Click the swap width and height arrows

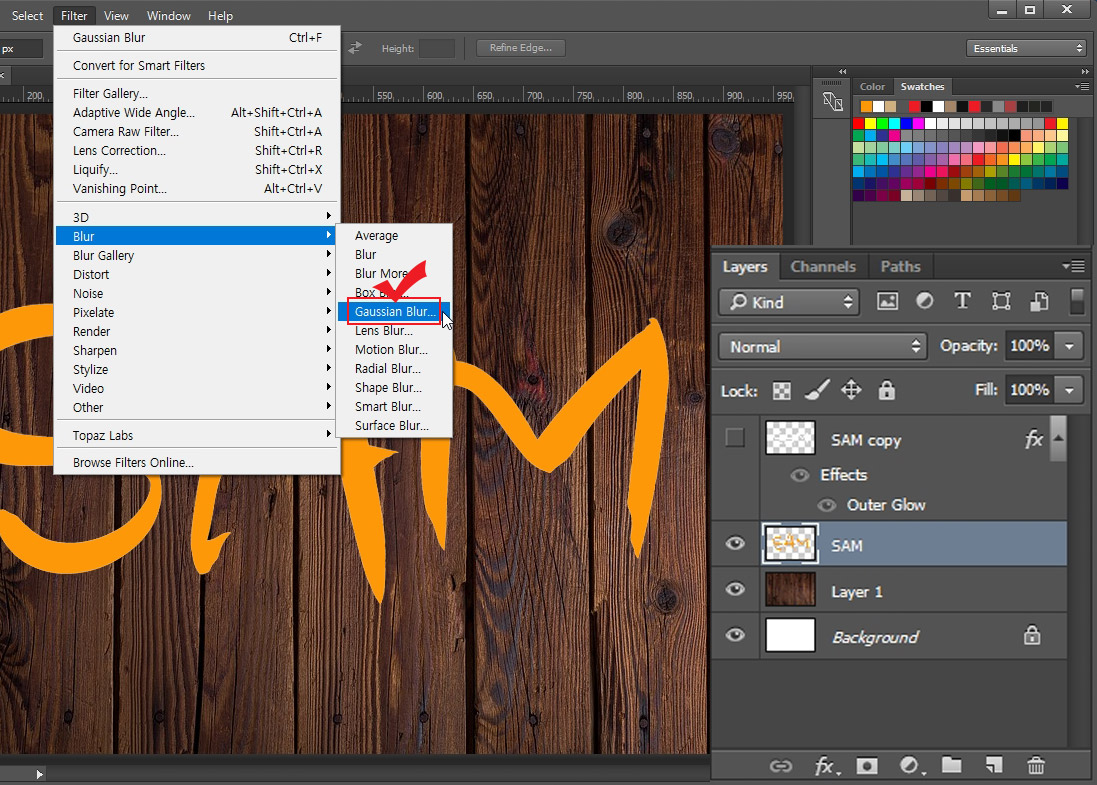(355, 48)
